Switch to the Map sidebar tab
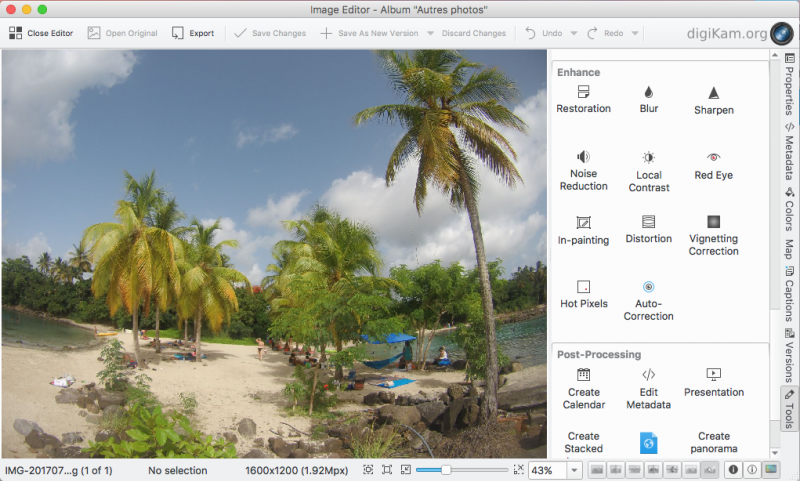 point(789,249)
